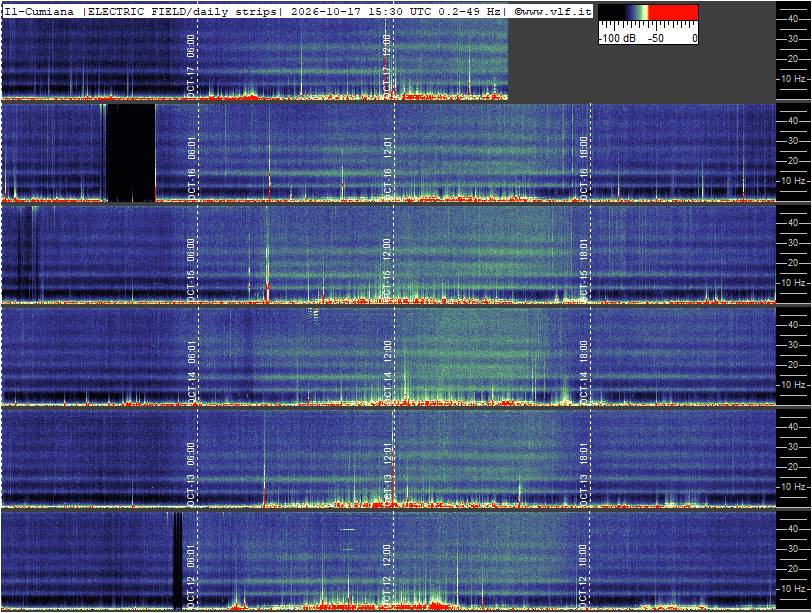Select the "OCT-14 12:00" time marker

(x=387, y=372)
